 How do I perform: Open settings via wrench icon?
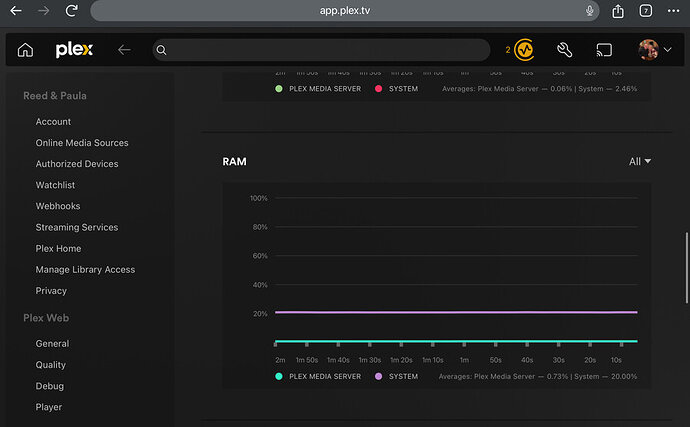564,50
